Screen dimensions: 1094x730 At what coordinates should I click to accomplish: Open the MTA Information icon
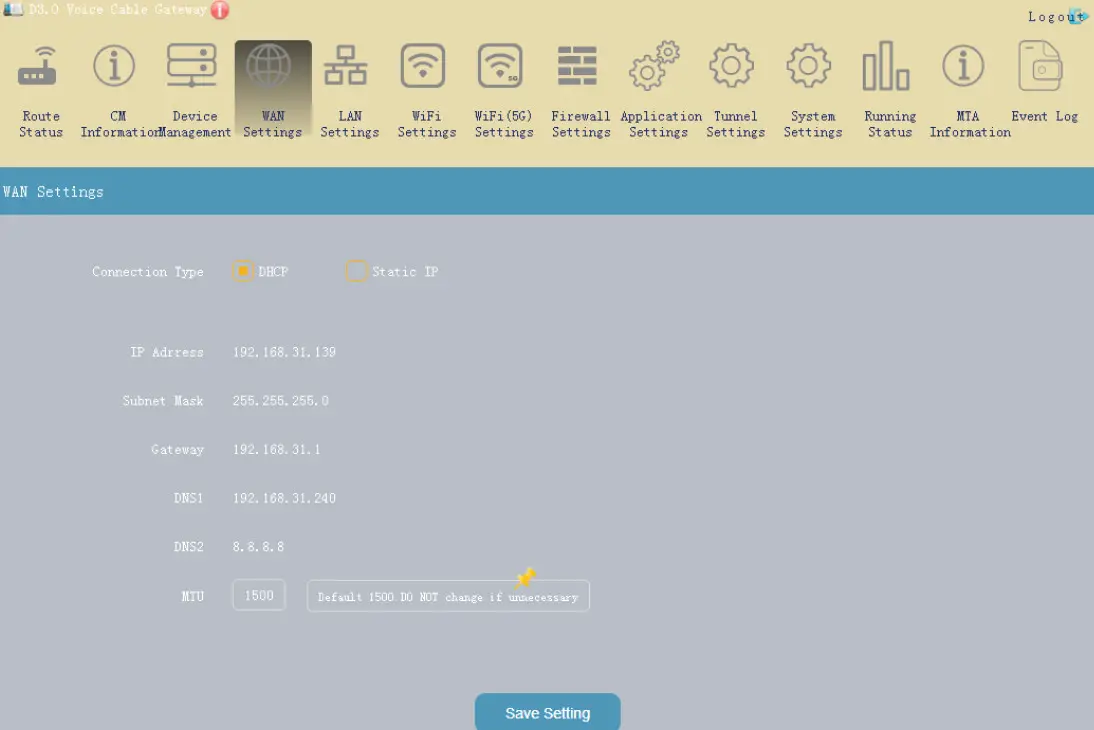click(x=963, y=66)
